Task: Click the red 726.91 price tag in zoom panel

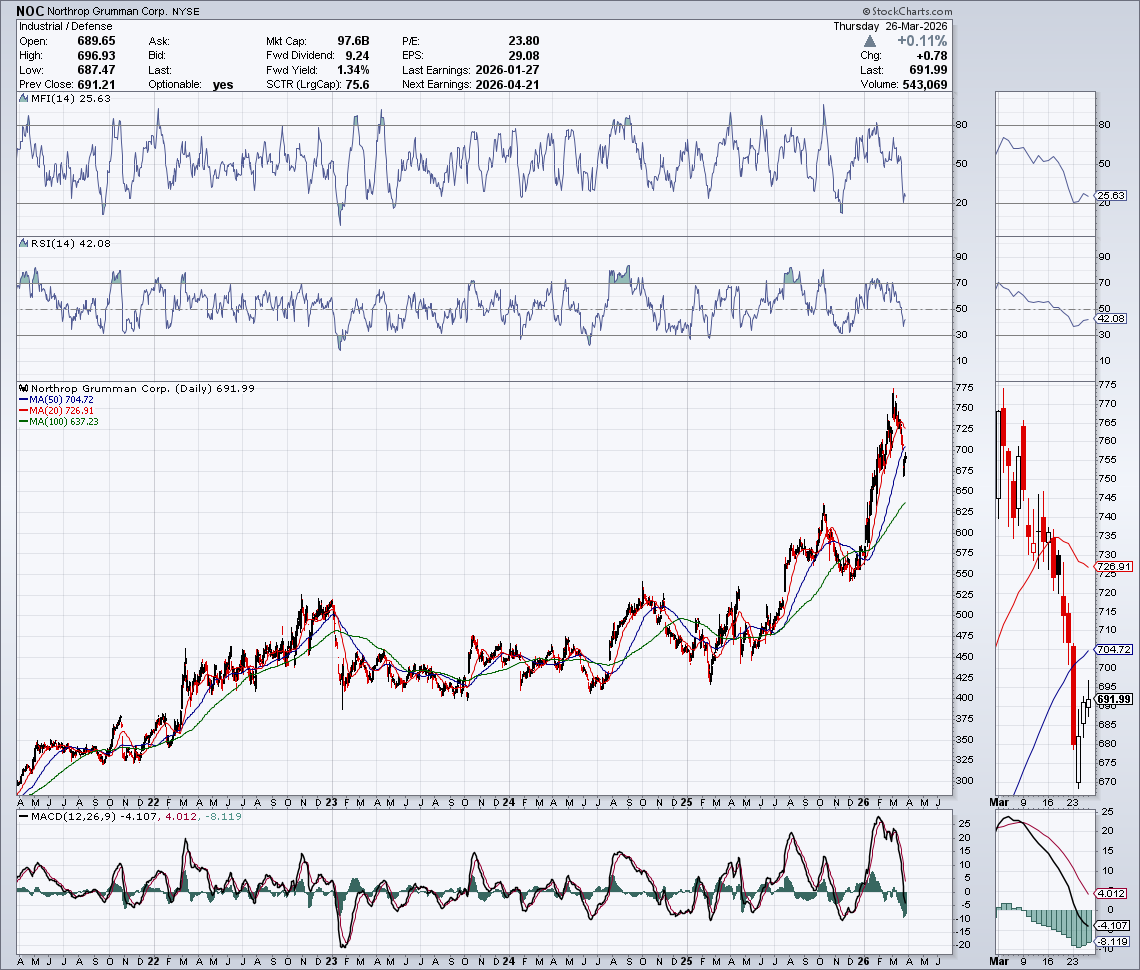Action: pyautogui.click(x=1114, y=566)
